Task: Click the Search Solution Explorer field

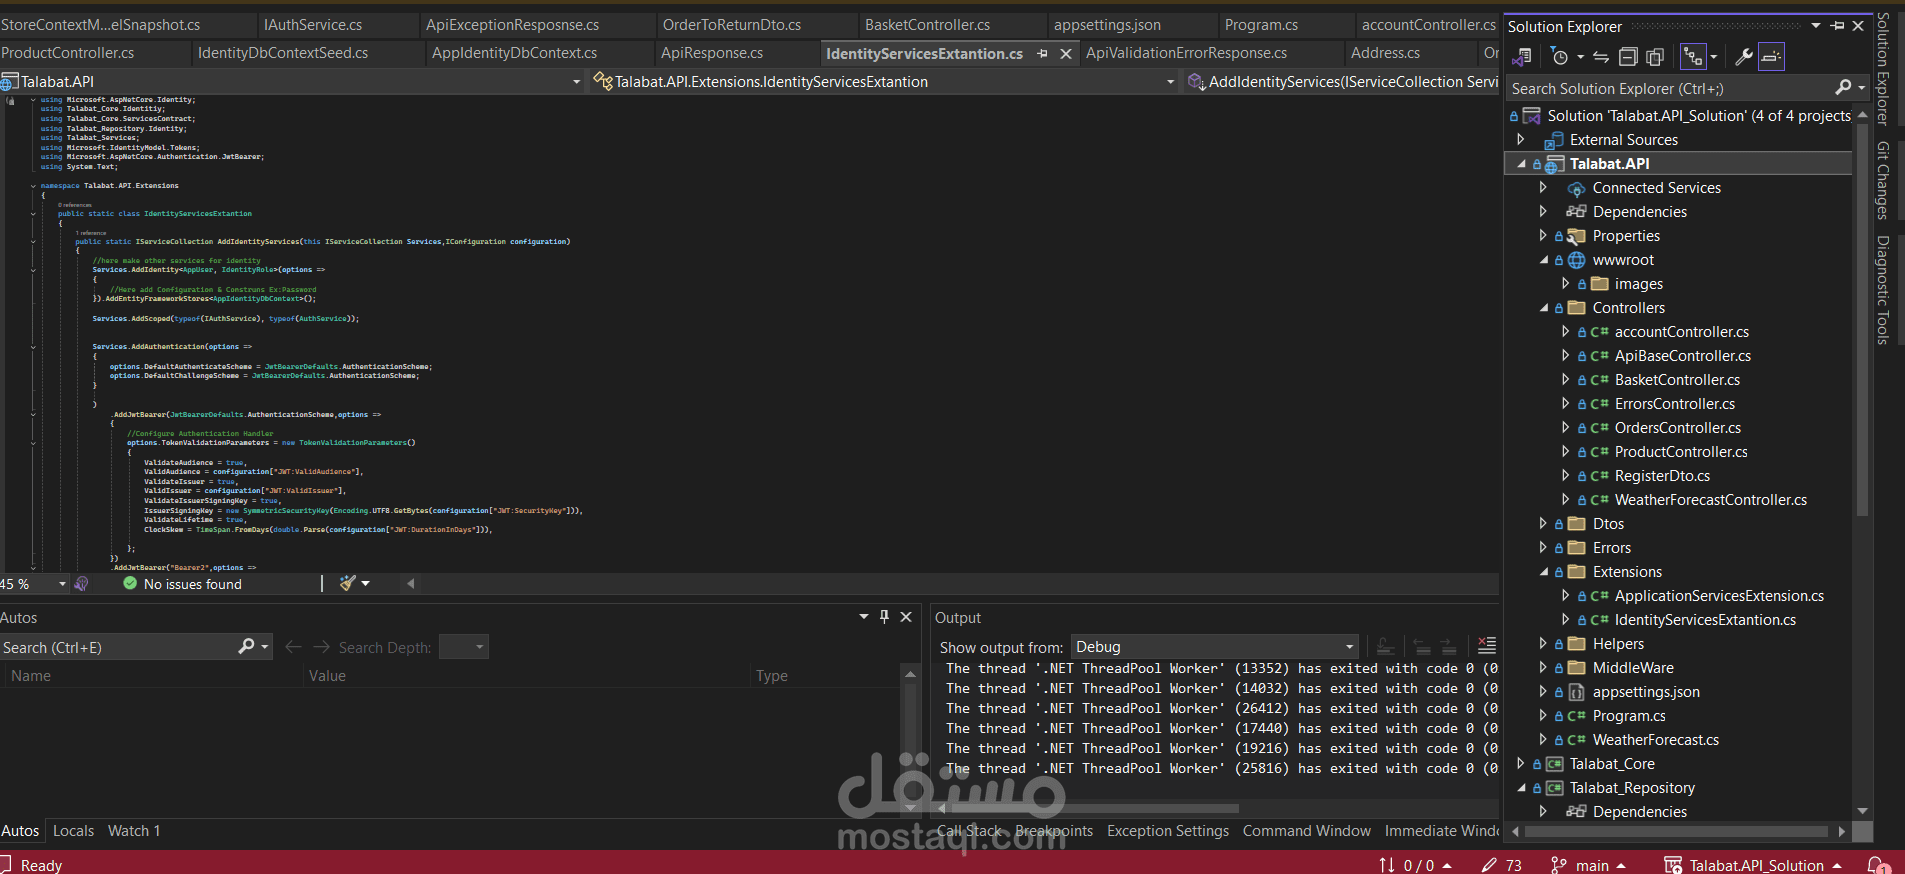Action: click(x=1670, y=89)
